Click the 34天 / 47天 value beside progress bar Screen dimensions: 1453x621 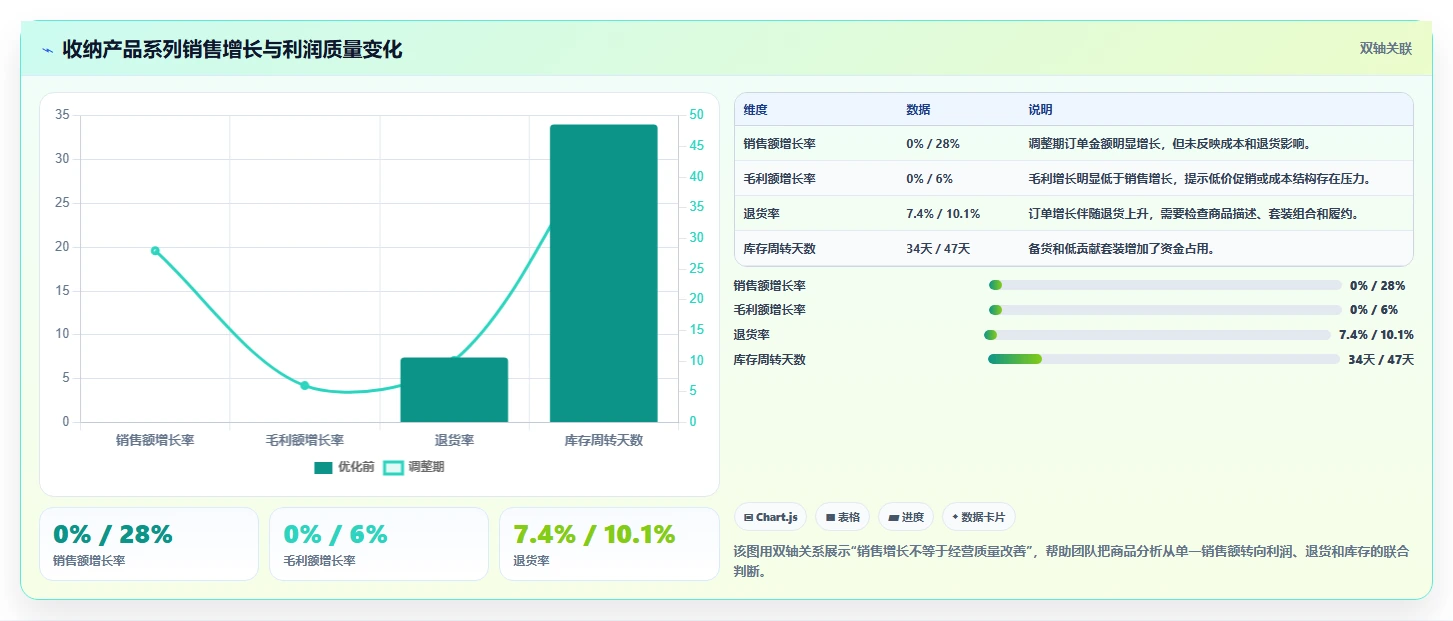click(1381, 360)
